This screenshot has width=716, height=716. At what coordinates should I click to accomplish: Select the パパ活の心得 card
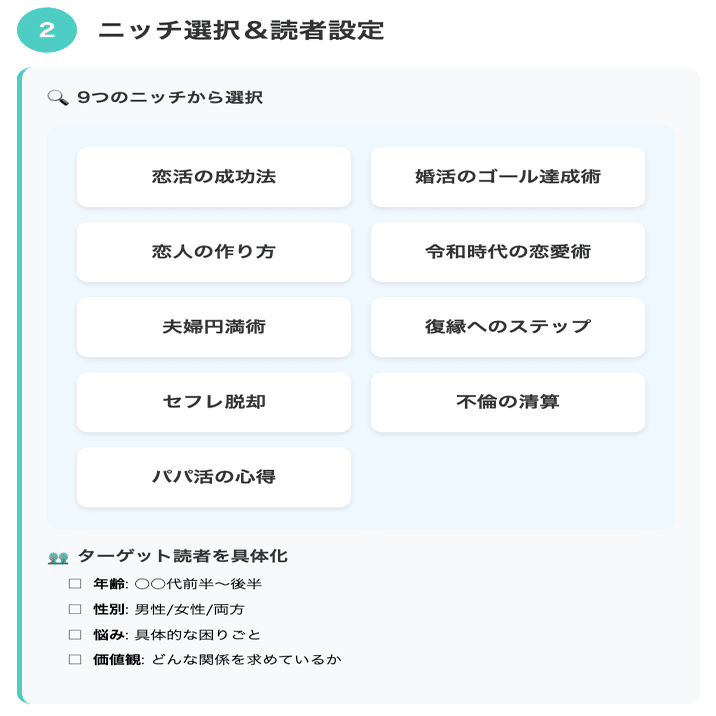tap(213, 477)
